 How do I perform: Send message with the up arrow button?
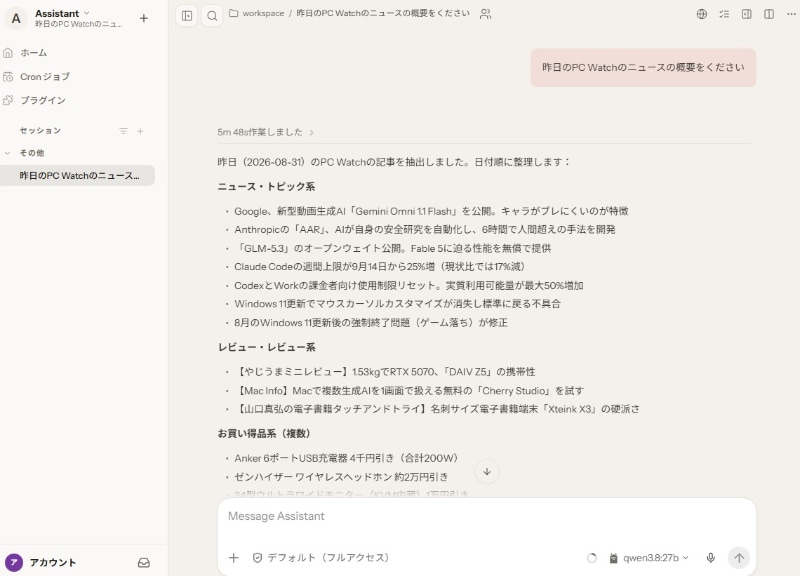[x=739, y=558]
